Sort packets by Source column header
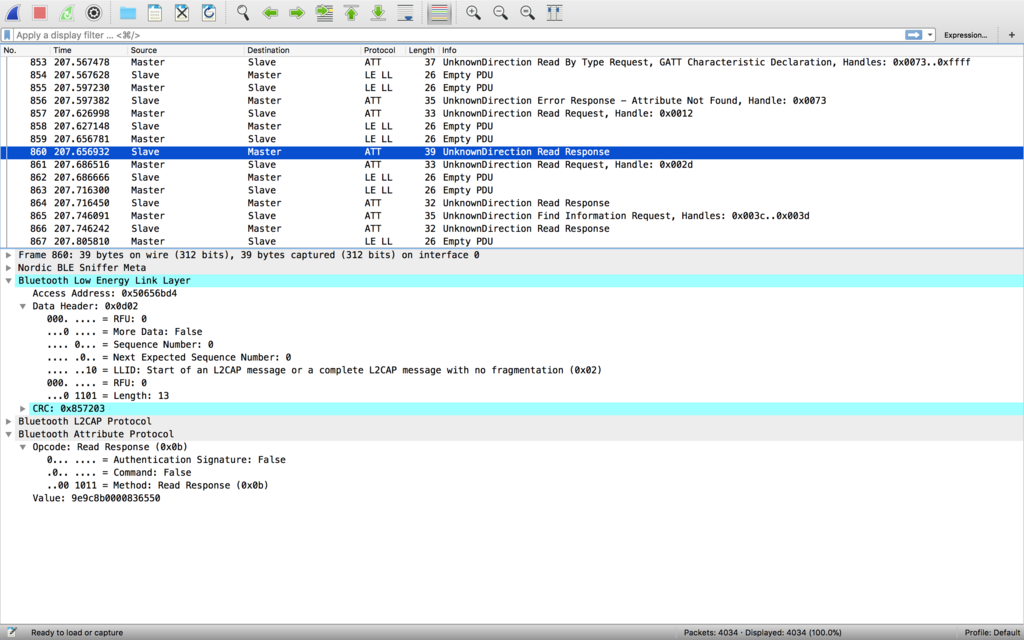1024x640 pixels. [186, 50]
